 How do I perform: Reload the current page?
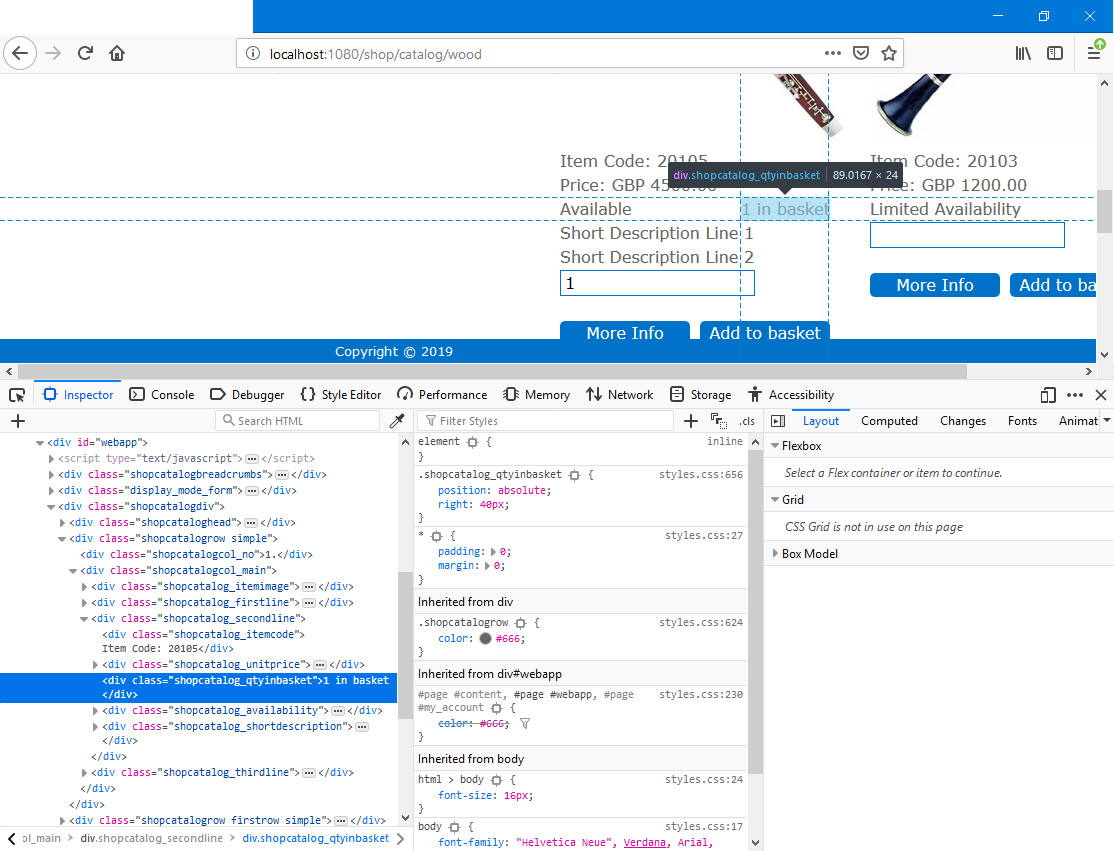point(85,53)
